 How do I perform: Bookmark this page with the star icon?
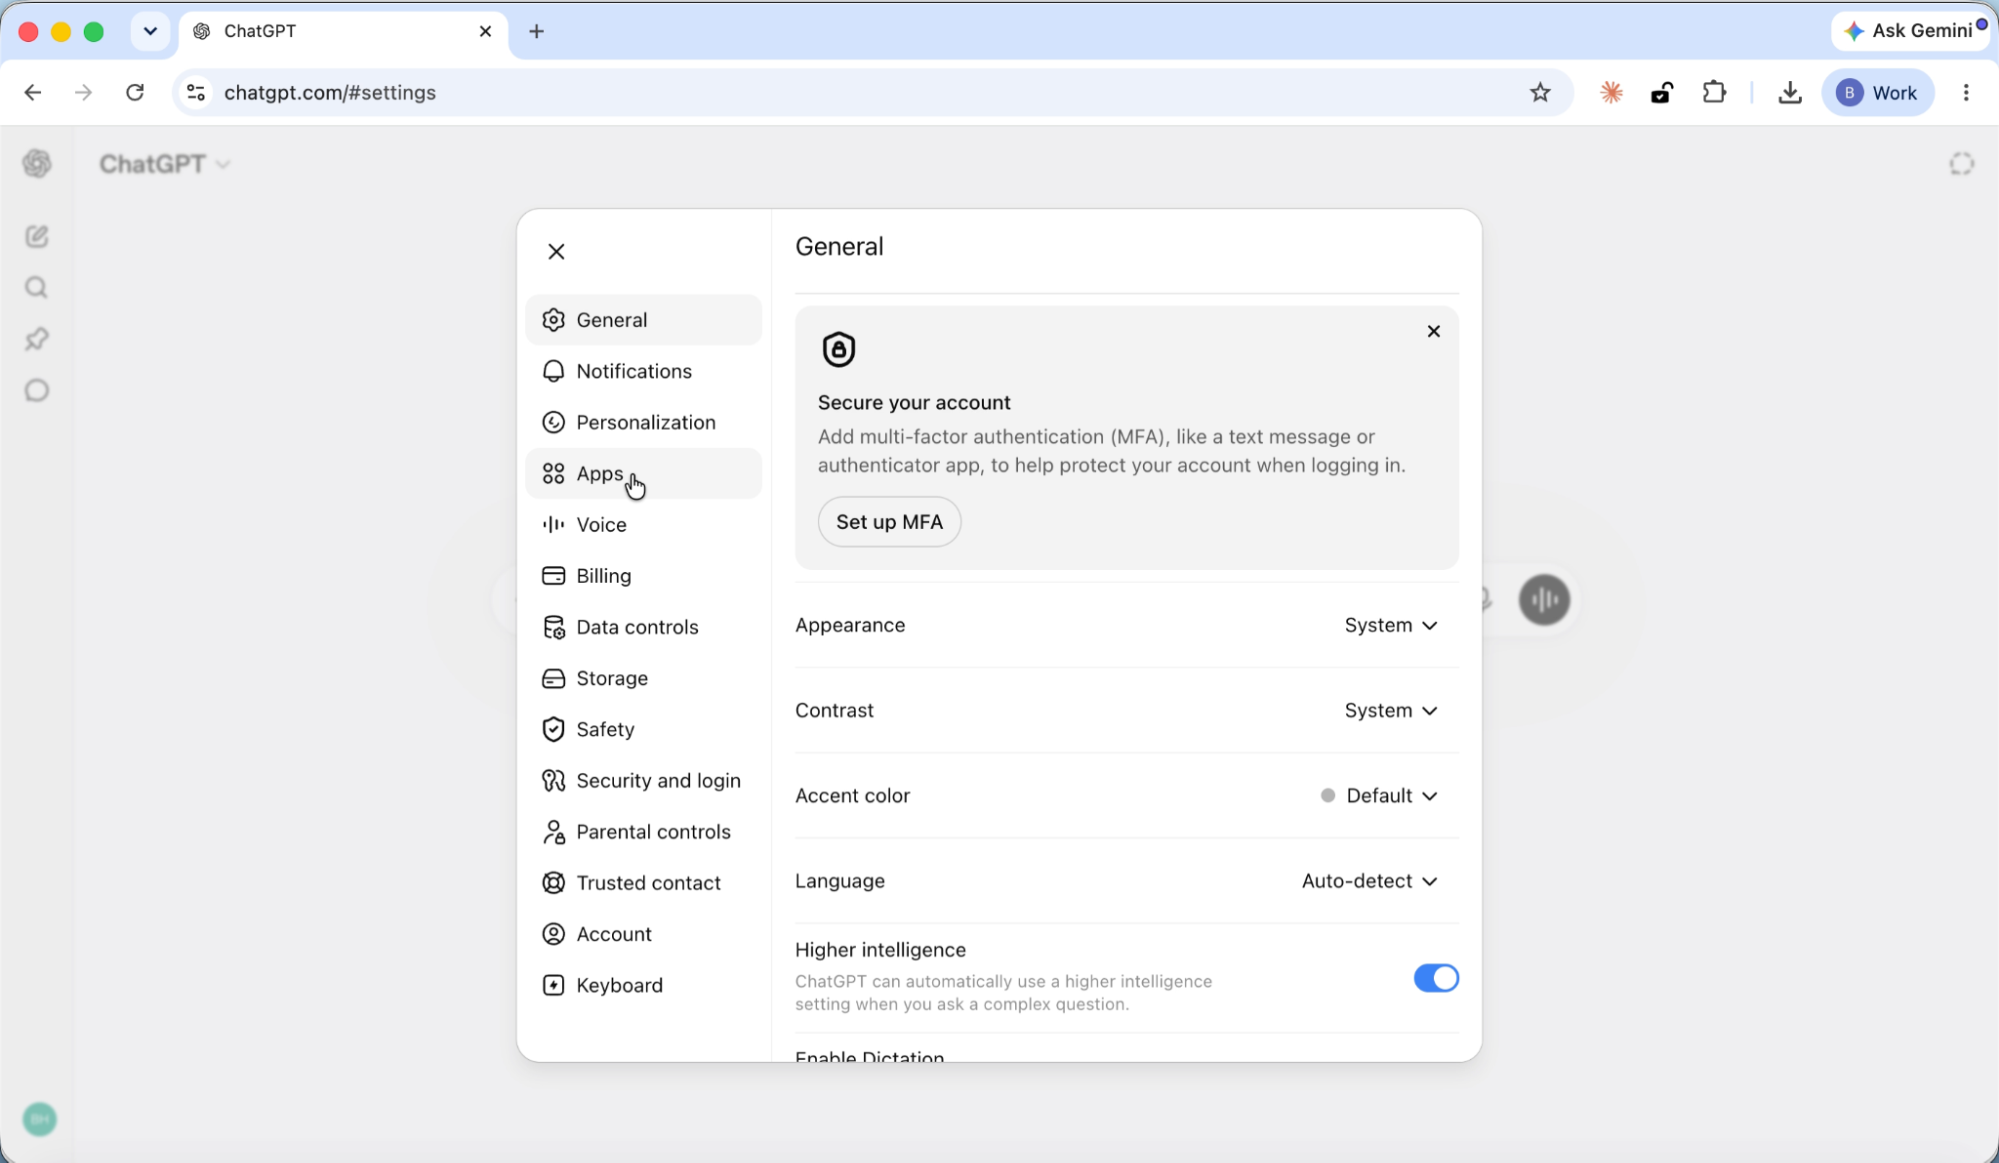pos(1540,93)
